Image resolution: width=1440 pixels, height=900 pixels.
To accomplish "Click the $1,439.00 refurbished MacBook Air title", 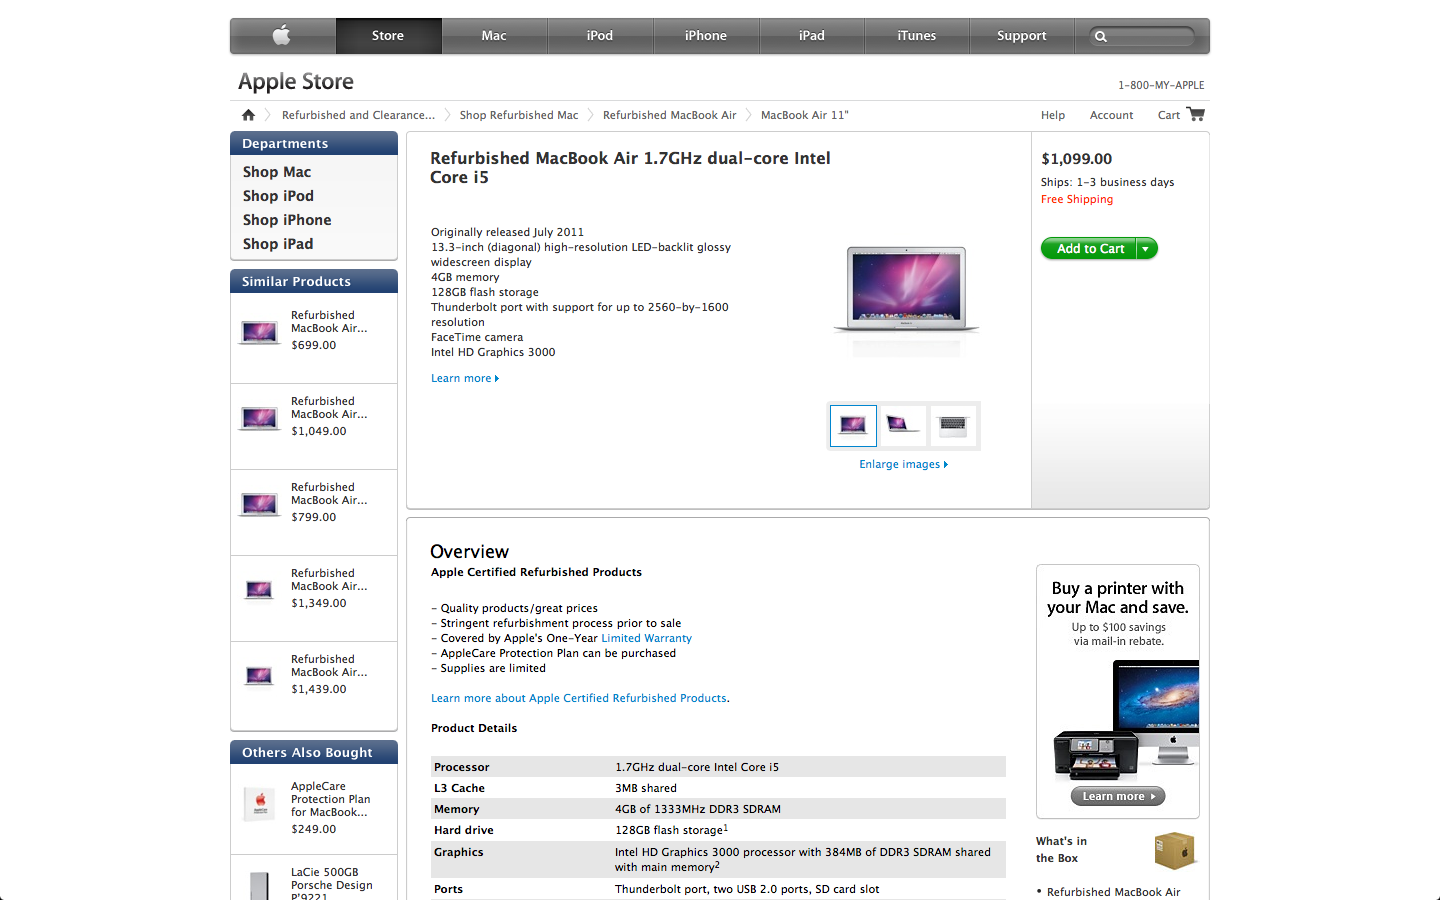I will coord(329,665).
